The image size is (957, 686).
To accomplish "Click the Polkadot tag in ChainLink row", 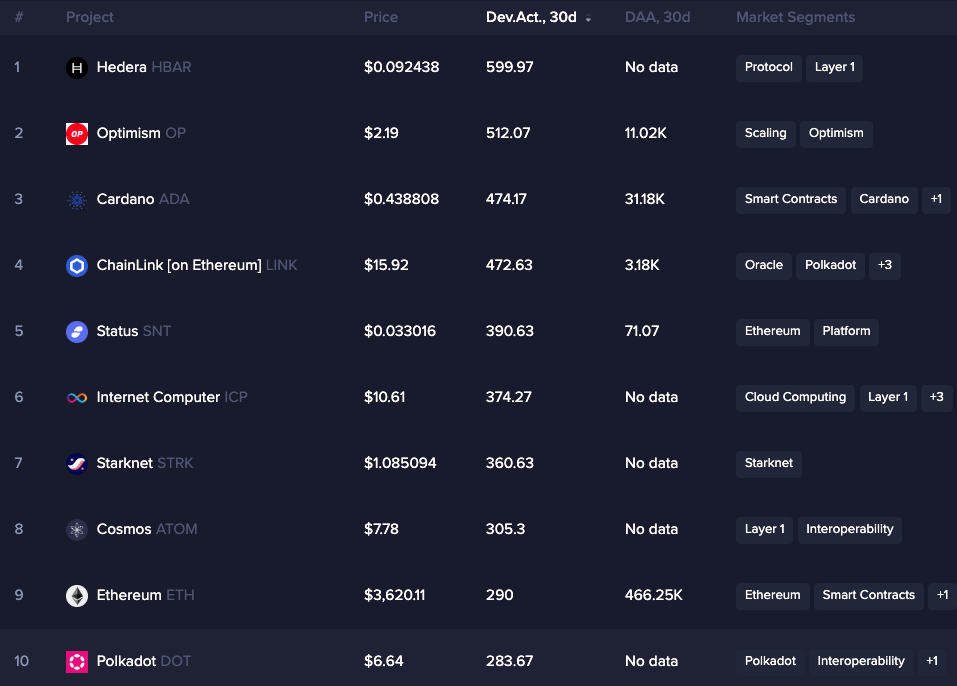I will [x=830, y=265].
